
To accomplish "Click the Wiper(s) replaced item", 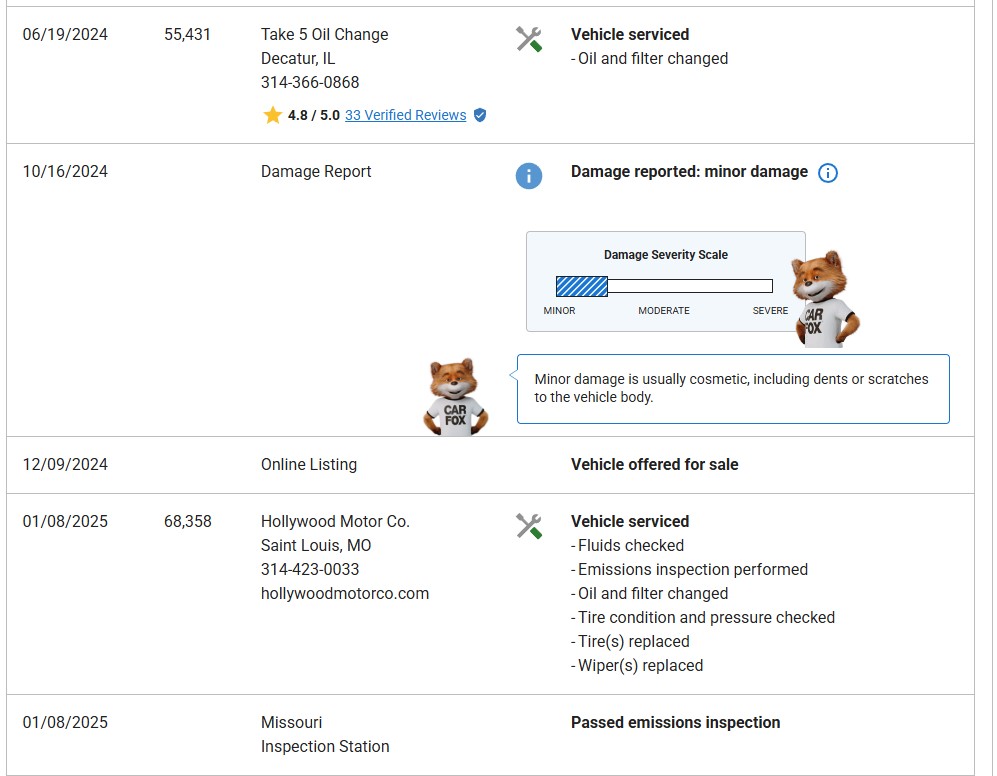I will point(637,665).
